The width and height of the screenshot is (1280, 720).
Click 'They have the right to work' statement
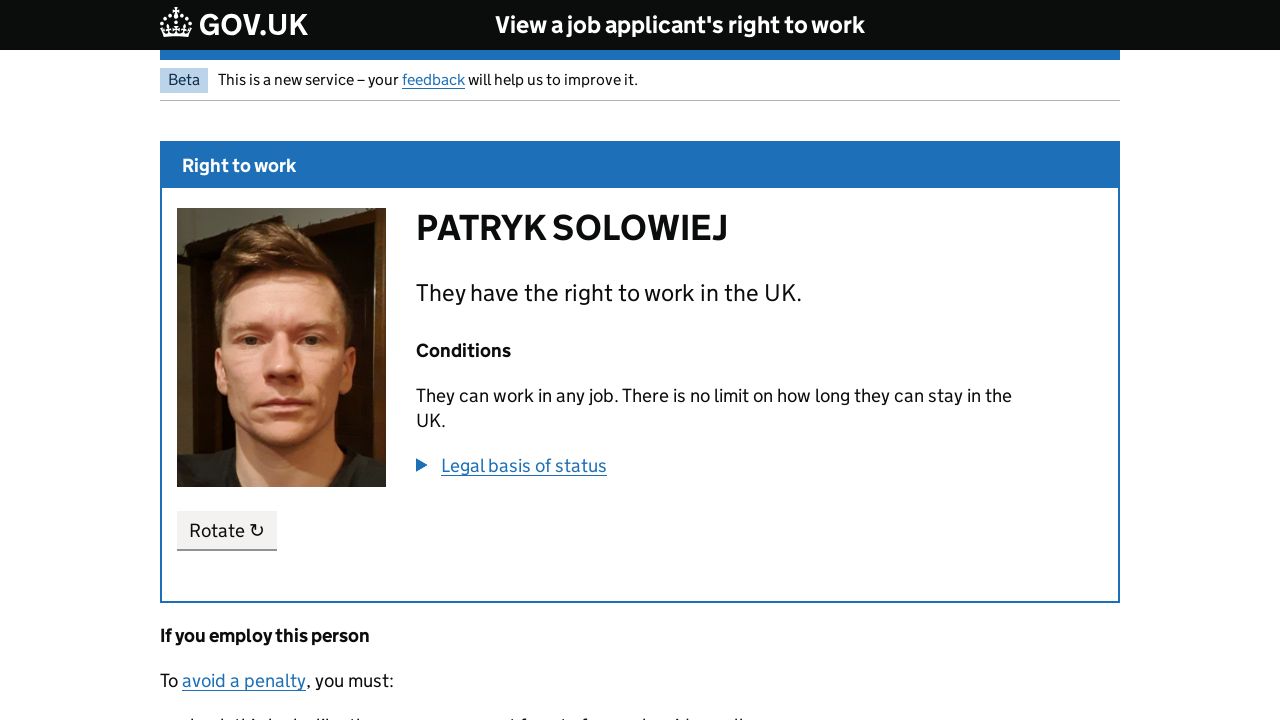coord(608,293)
